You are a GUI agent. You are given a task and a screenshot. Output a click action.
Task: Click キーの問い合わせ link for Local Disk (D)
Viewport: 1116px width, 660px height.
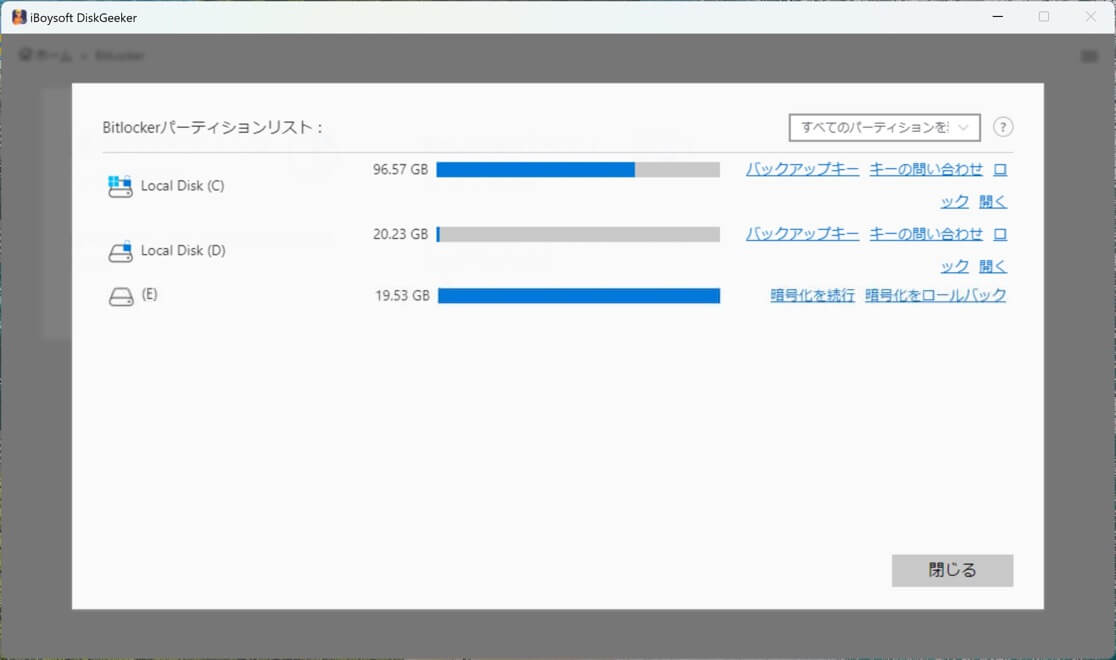926,234
